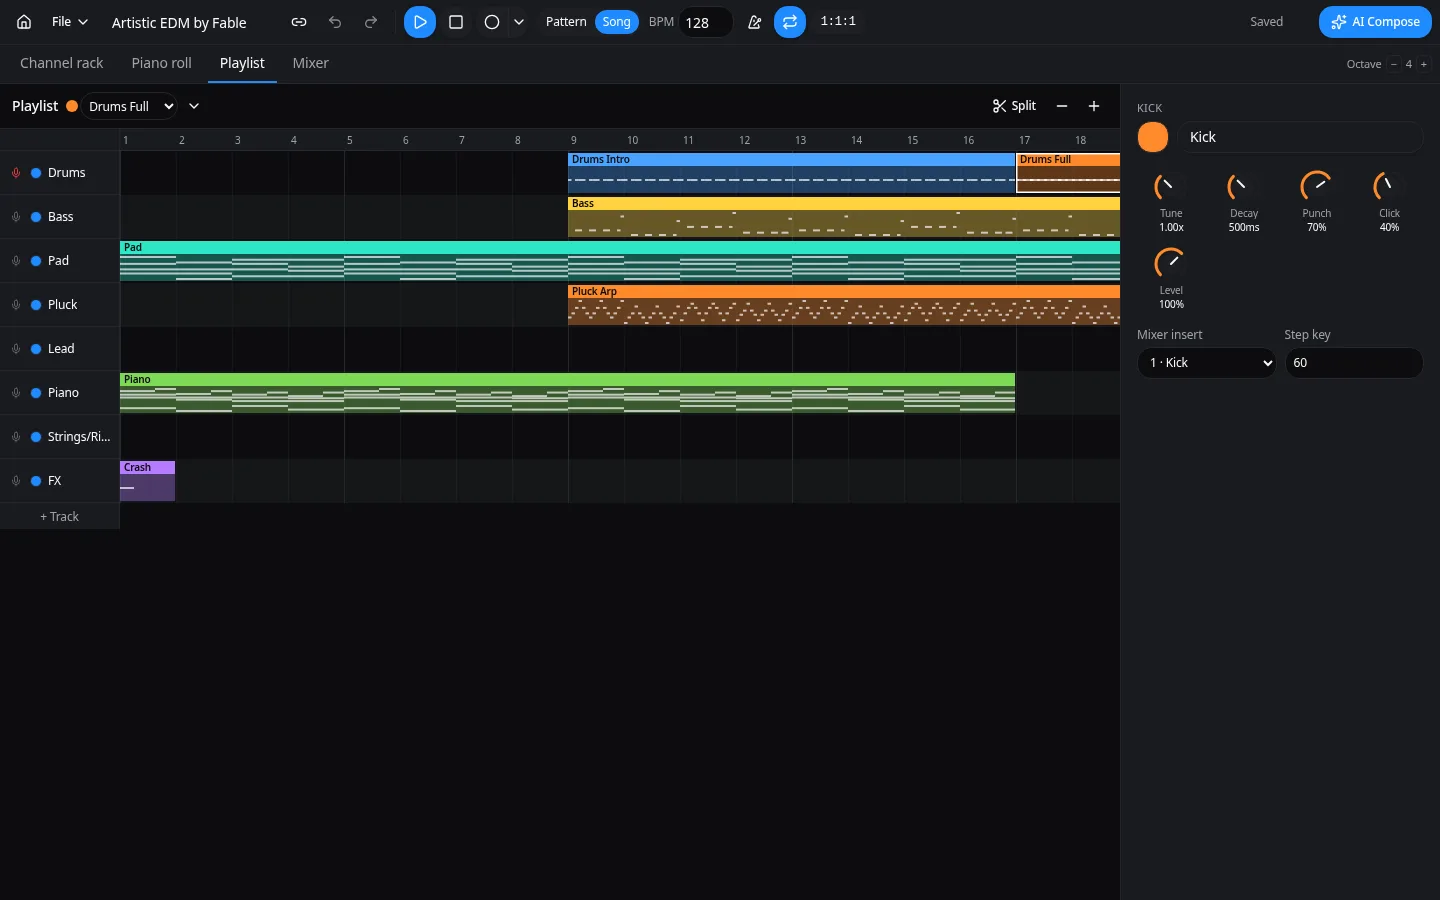
Task: Arm the Drums track microphone
Action: tap(16, 173)
